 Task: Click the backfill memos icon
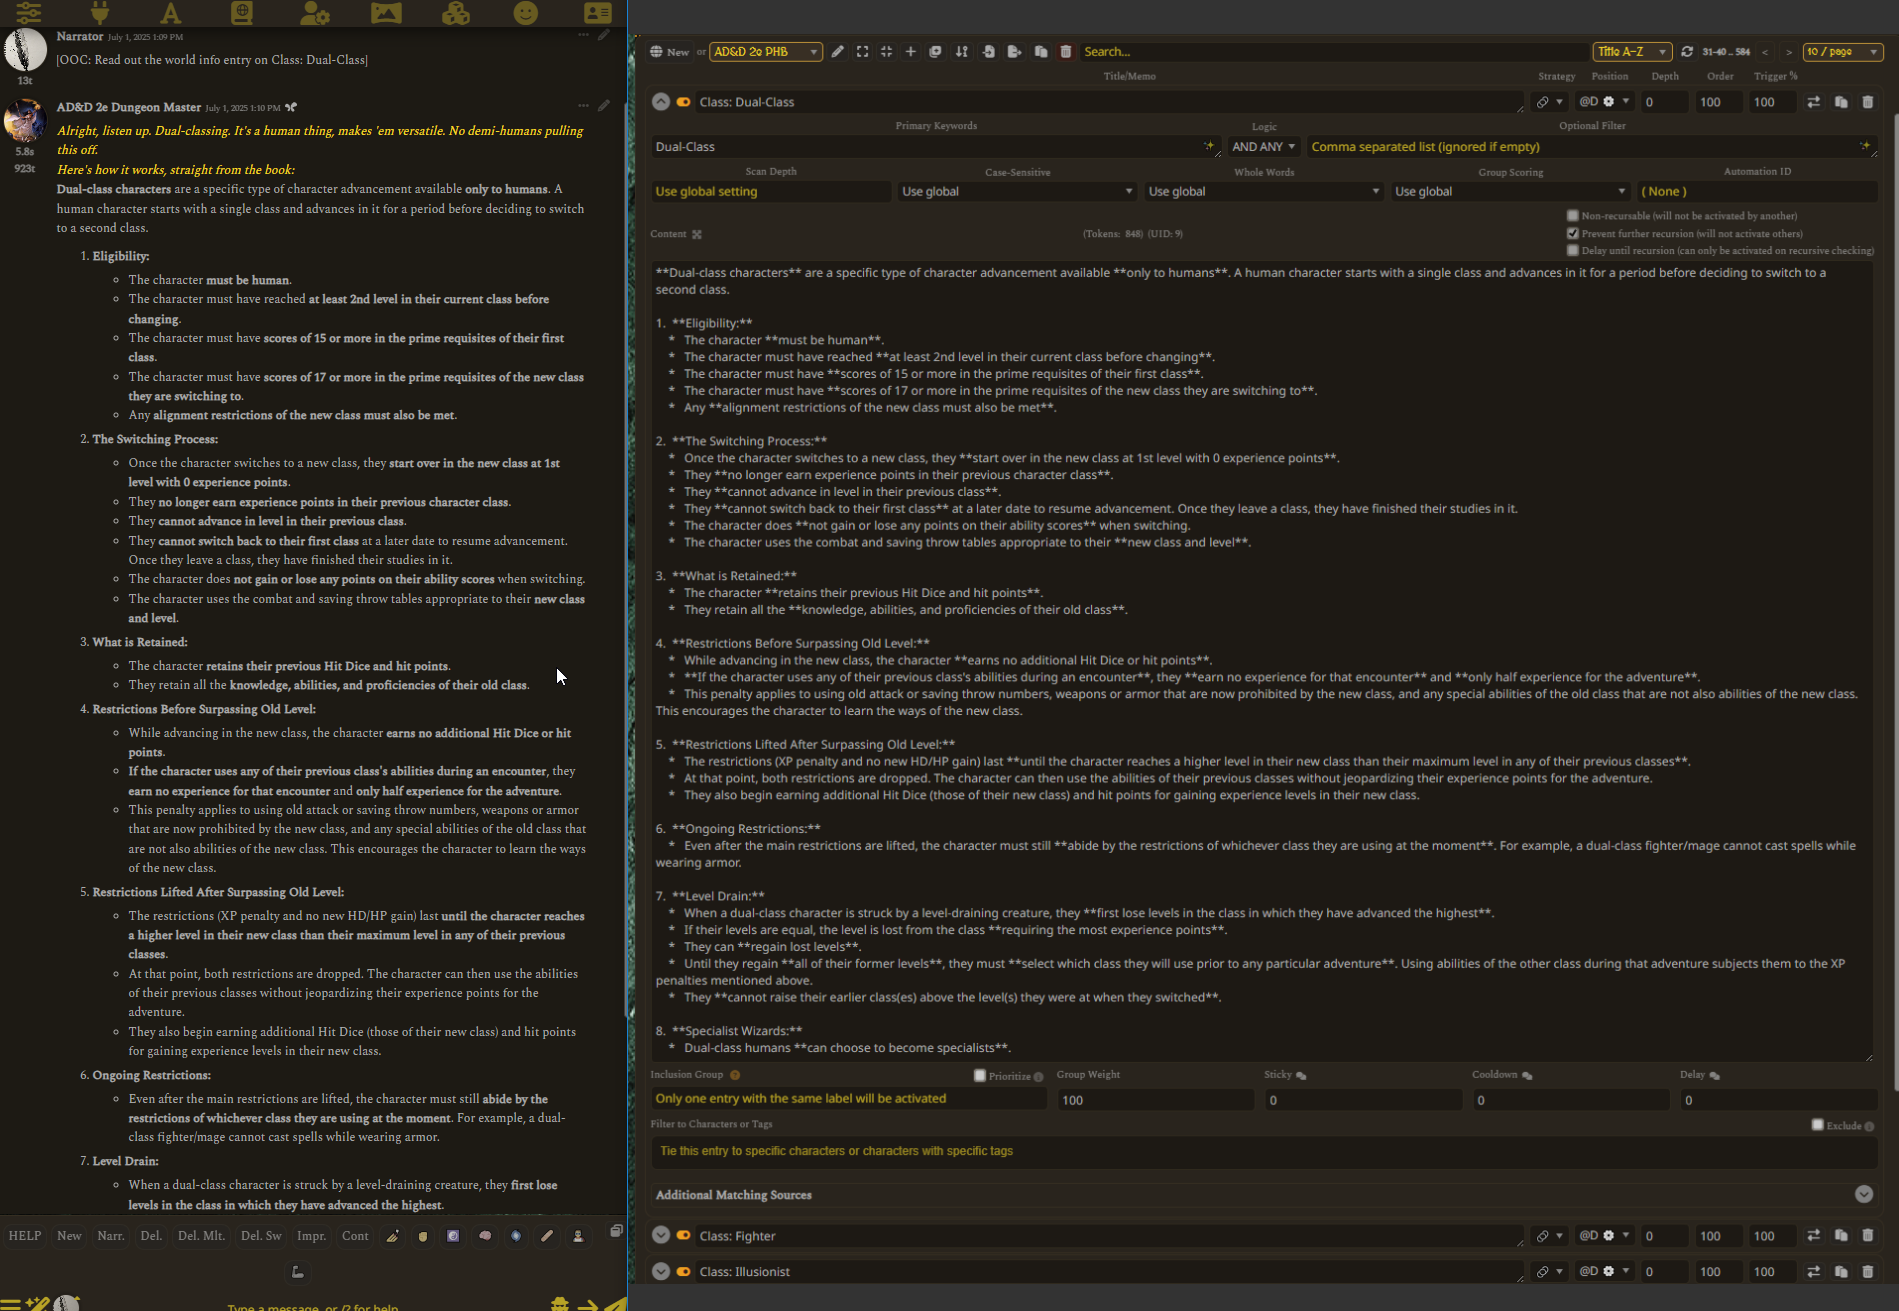click(x=936, y=52)
